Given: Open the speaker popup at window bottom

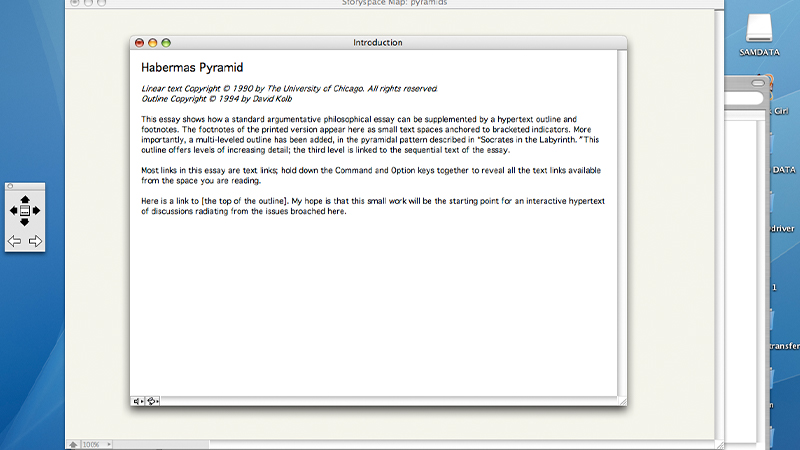Looking at the screenshot, I should [x=138, y=401].
